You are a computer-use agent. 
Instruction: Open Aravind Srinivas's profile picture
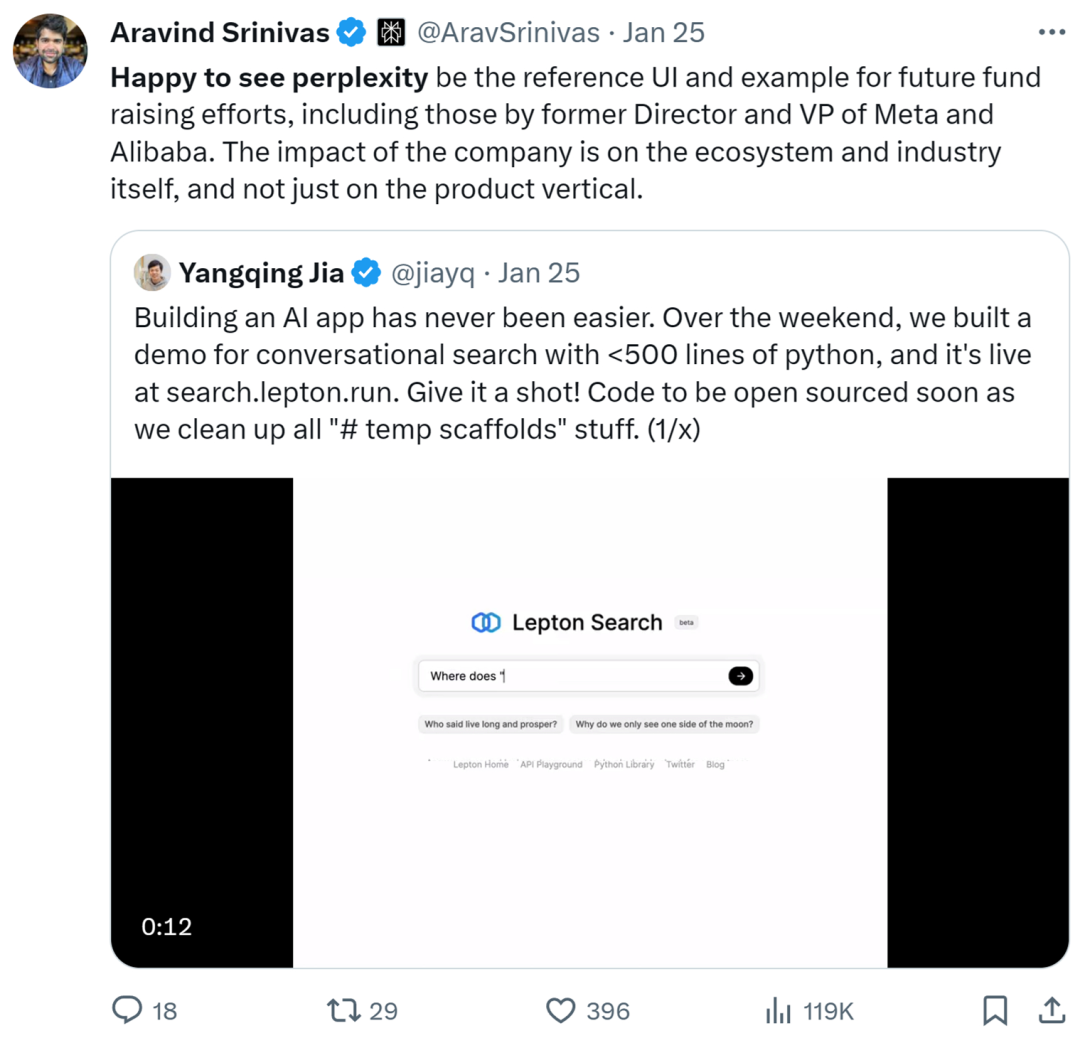pyautogui.click(x=50, y=50)
